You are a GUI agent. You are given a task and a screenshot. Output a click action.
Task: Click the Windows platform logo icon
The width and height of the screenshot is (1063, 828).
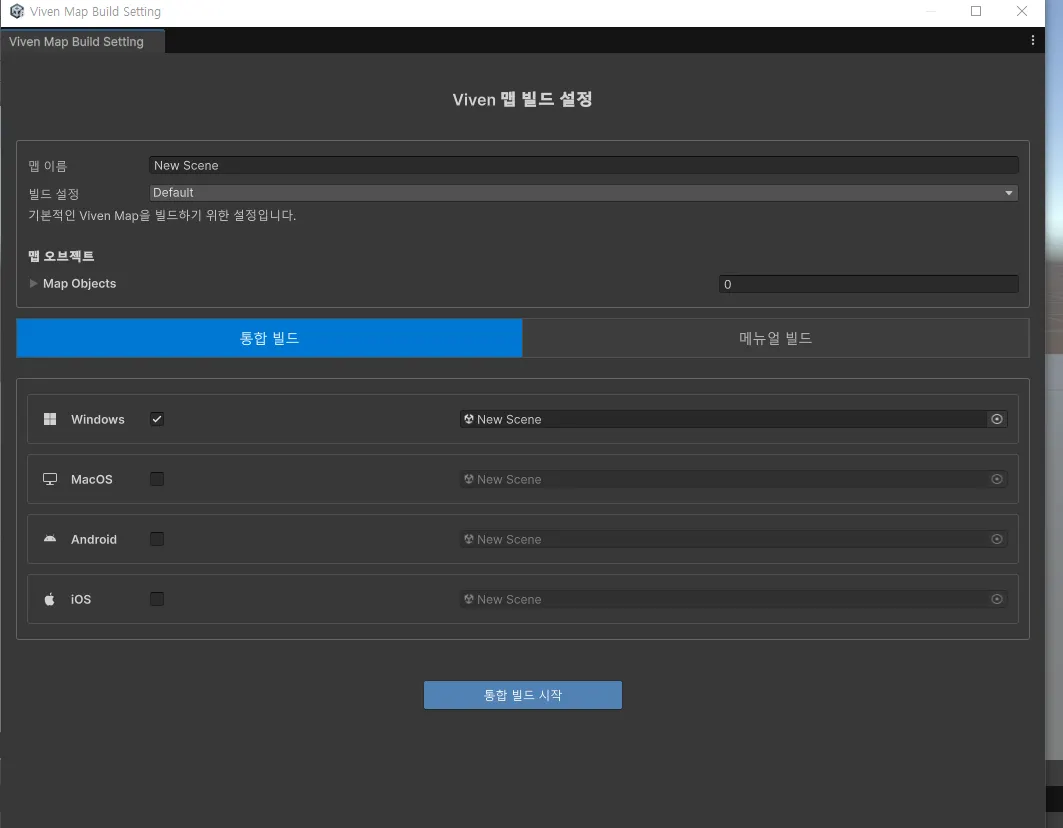coord(49,419)
